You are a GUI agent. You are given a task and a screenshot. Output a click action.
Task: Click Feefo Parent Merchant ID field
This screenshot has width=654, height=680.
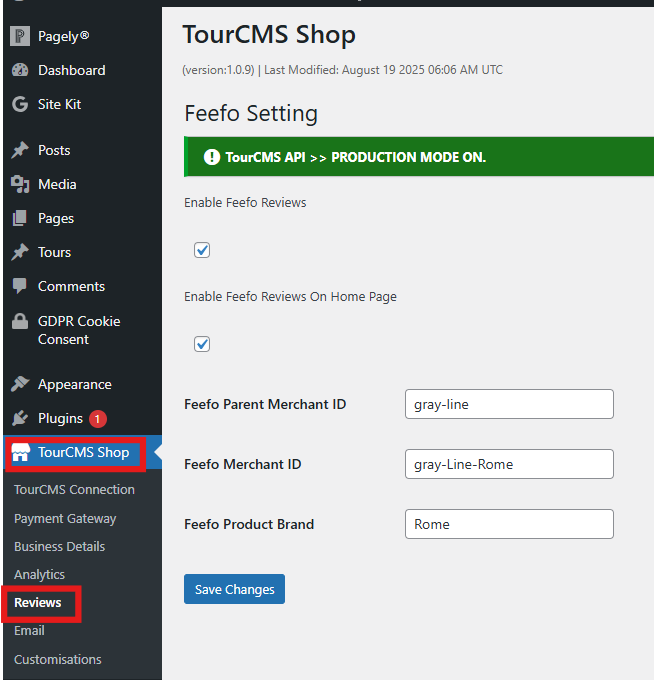pos(509,404)
